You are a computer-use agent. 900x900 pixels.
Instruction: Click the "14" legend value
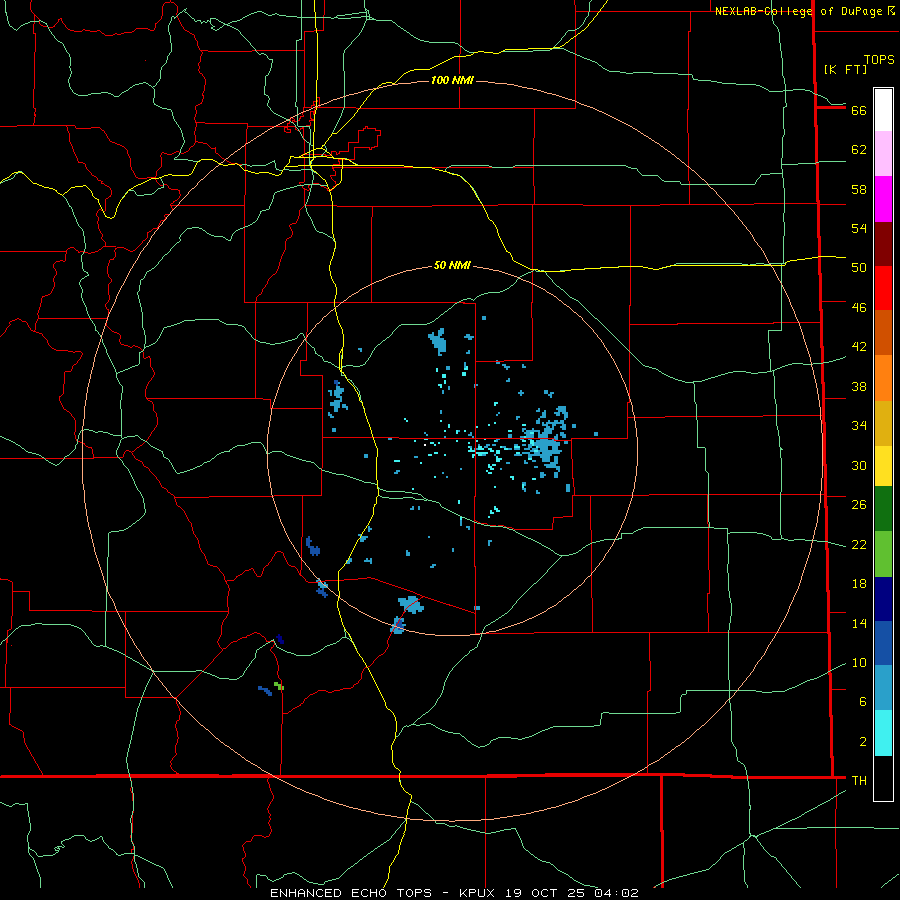[859, 623]
